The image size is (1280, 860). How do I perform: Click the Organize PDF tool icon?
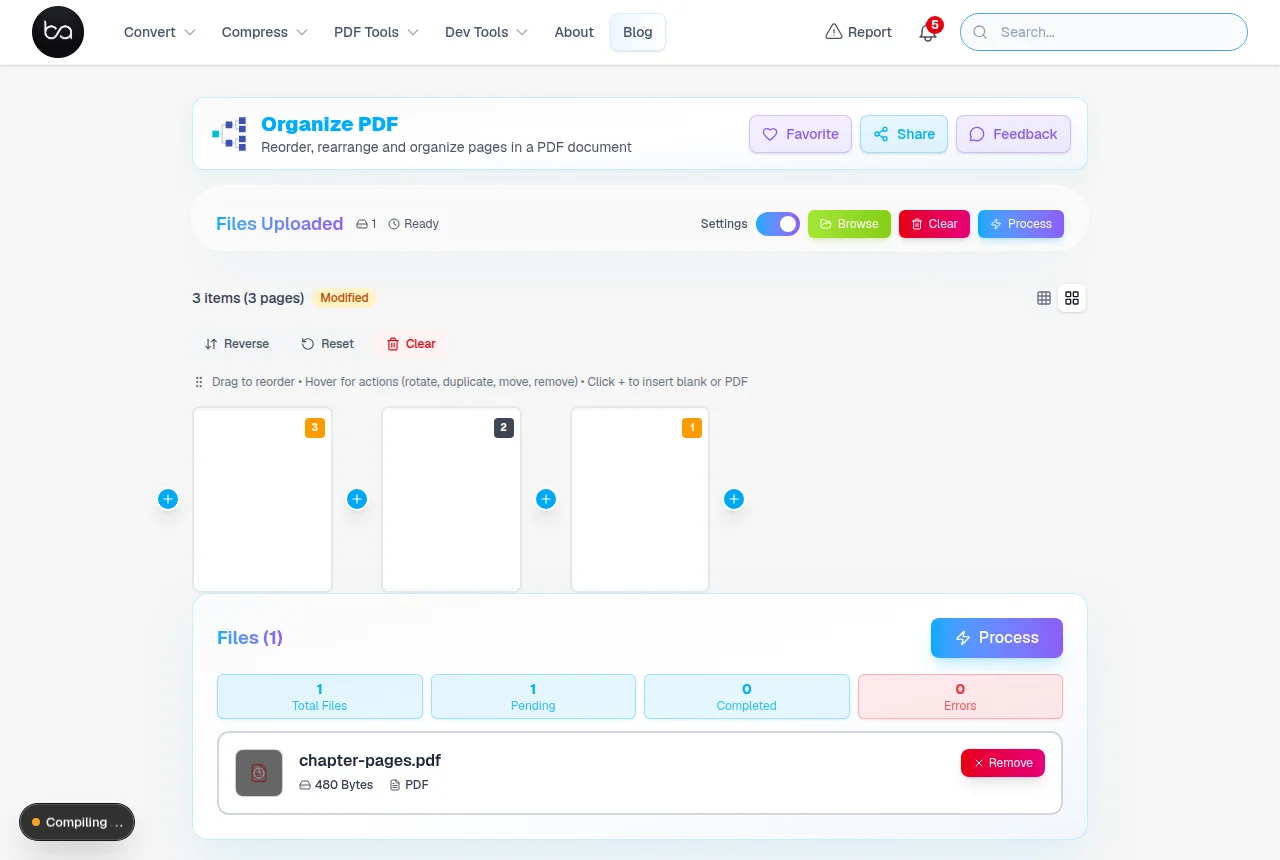(x=229, y=134)
